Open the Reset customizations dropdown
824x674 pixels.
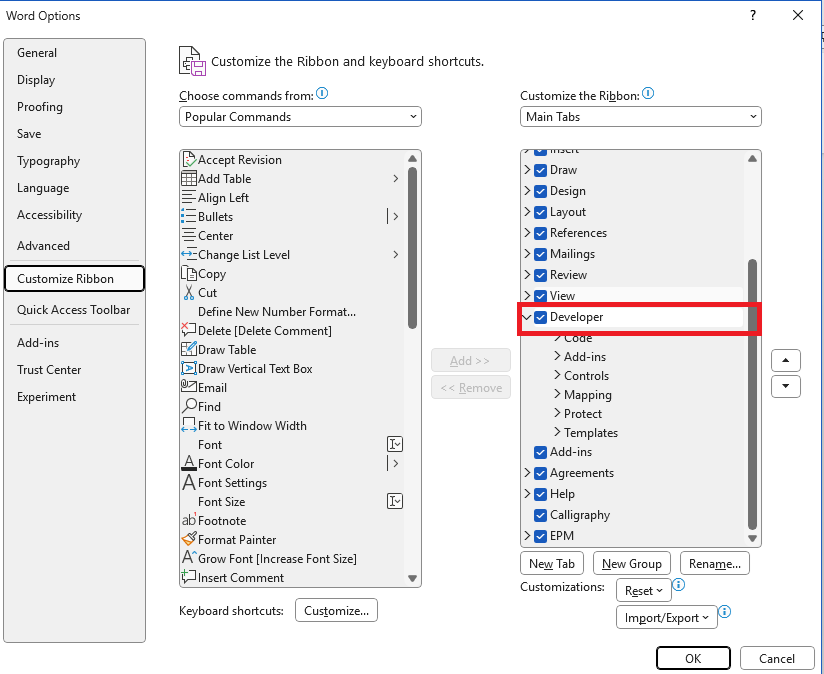[644, 590]
